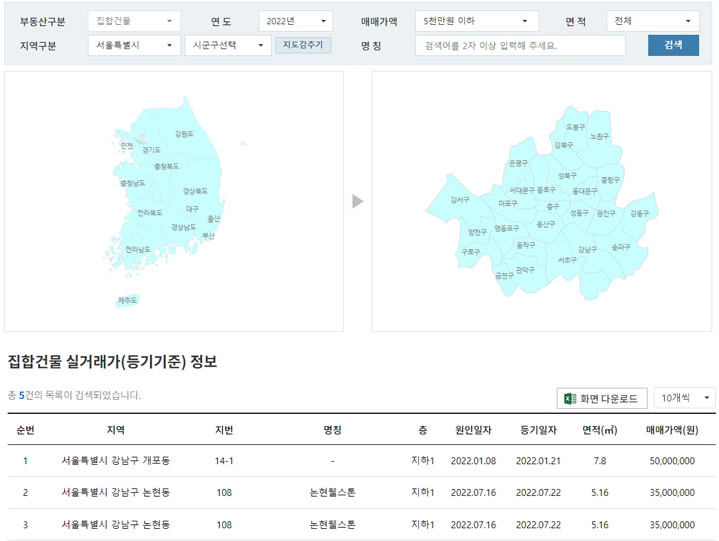Open the 부동산구분 dropdown showing 집합건물

(134, 21)
